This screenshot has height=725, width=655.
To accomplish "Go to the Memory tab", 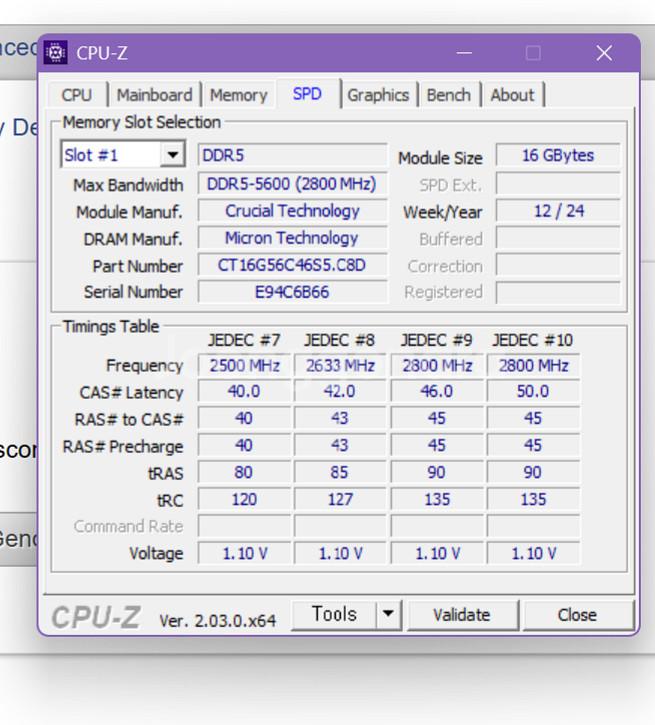I will pyautogui.click(x=239, y=95).
